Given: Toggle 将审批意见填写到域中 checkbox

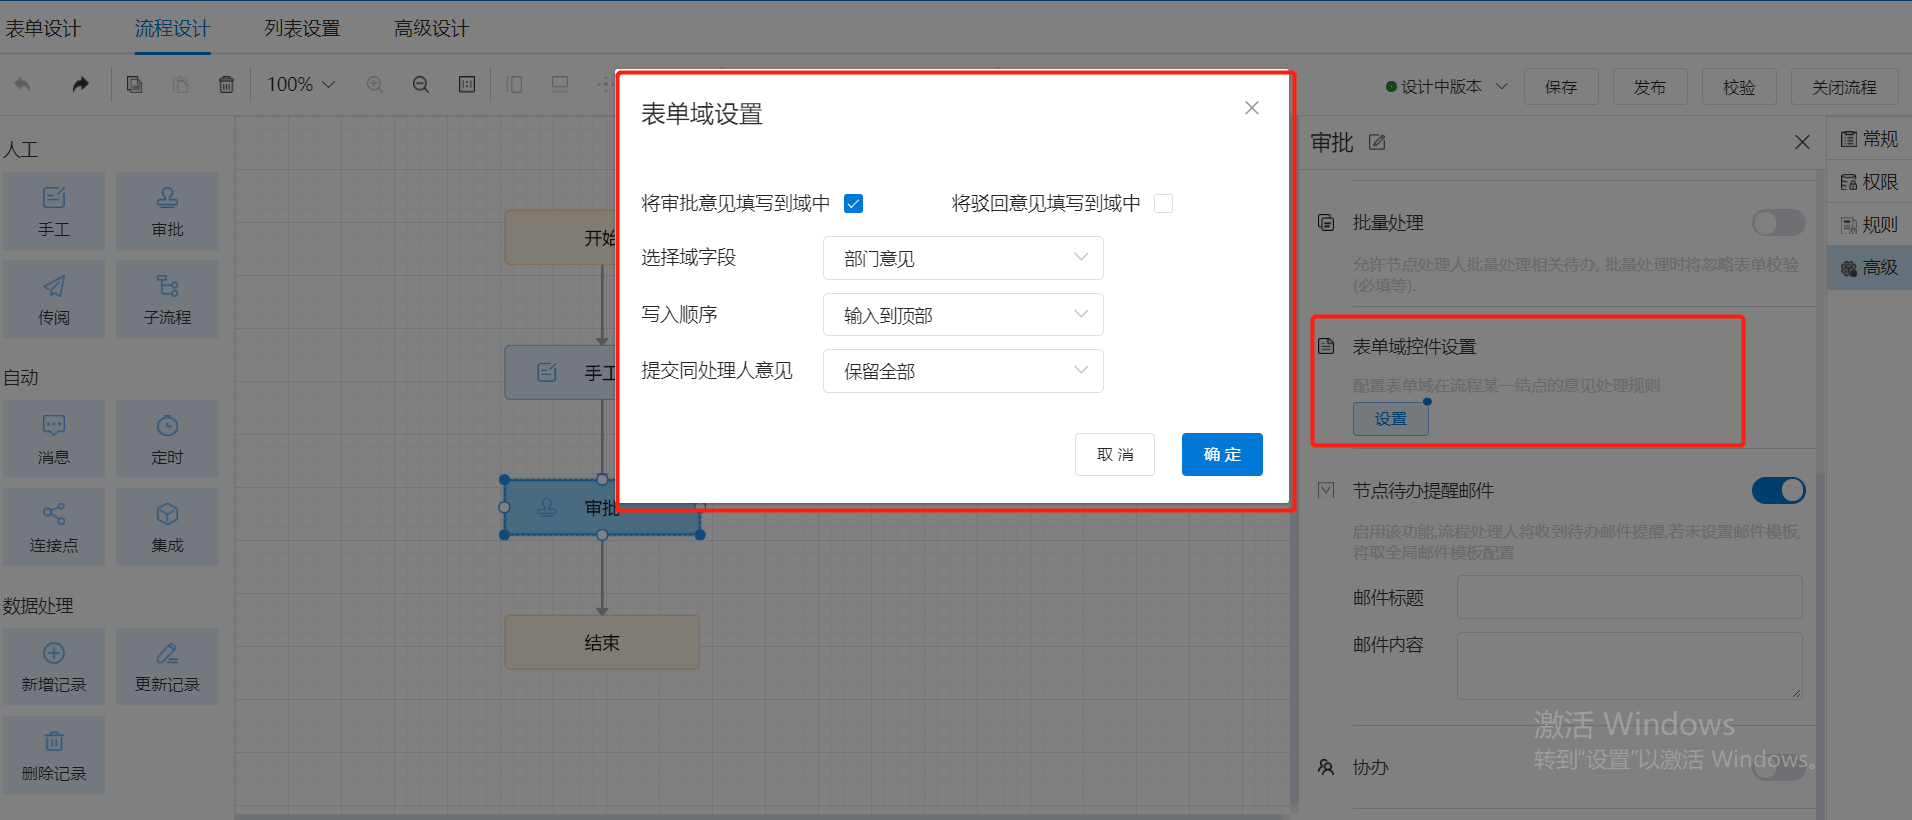Looking at the screenshot, I should (x=853, y=204).
